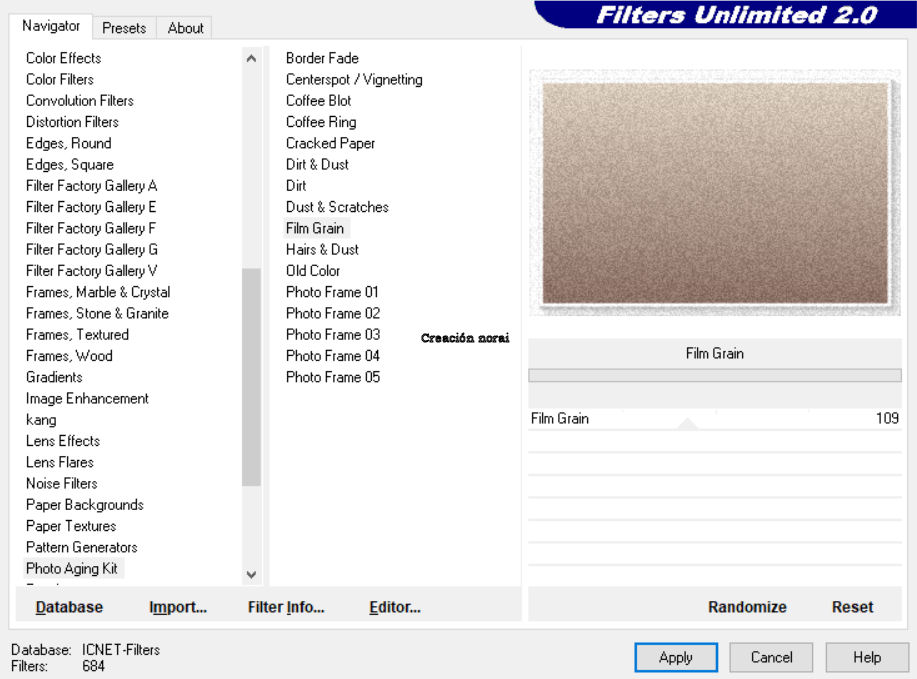The height and width of the screenshot is (679, 917).
Task: Apply Photo Frame 01 filter
Action: (332, 292)
